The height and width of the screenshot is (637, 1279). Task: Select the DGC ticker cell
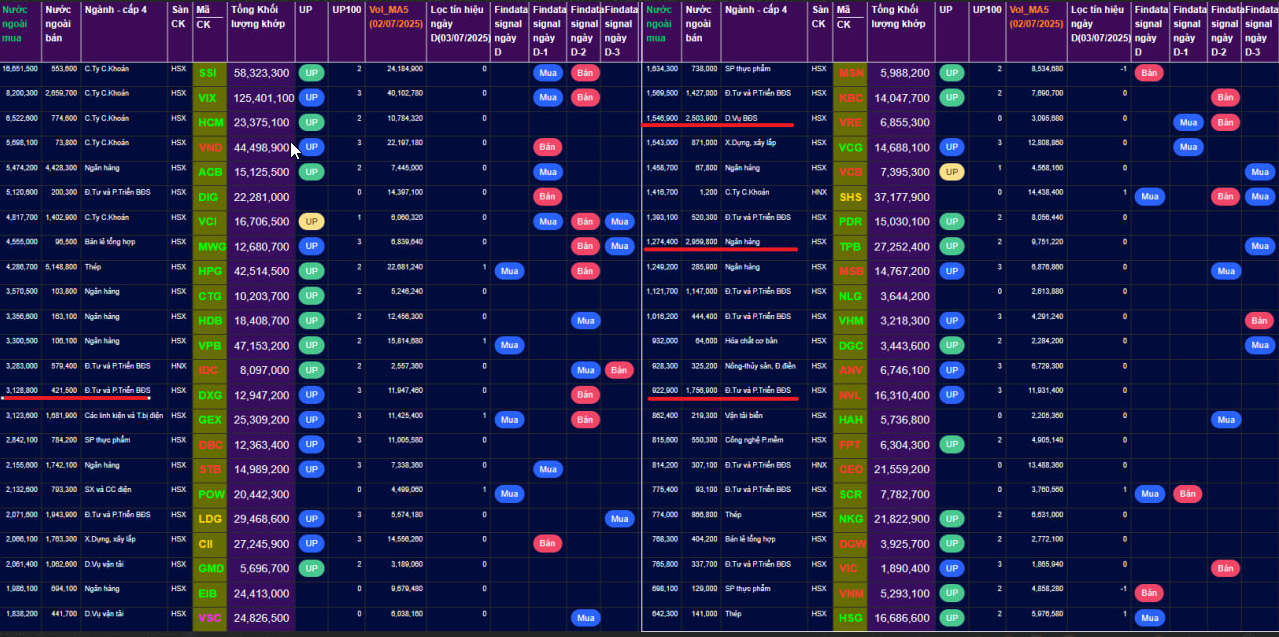point(850,345)
